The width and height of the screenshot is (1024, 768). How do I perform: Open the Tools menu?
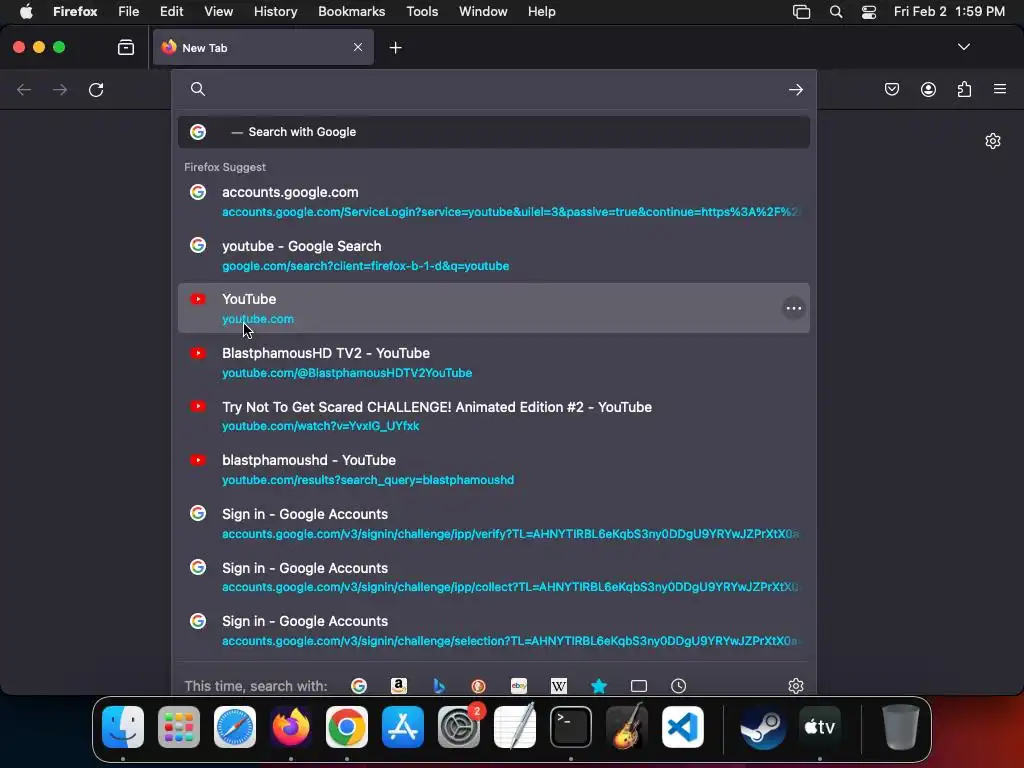(422, 12)
